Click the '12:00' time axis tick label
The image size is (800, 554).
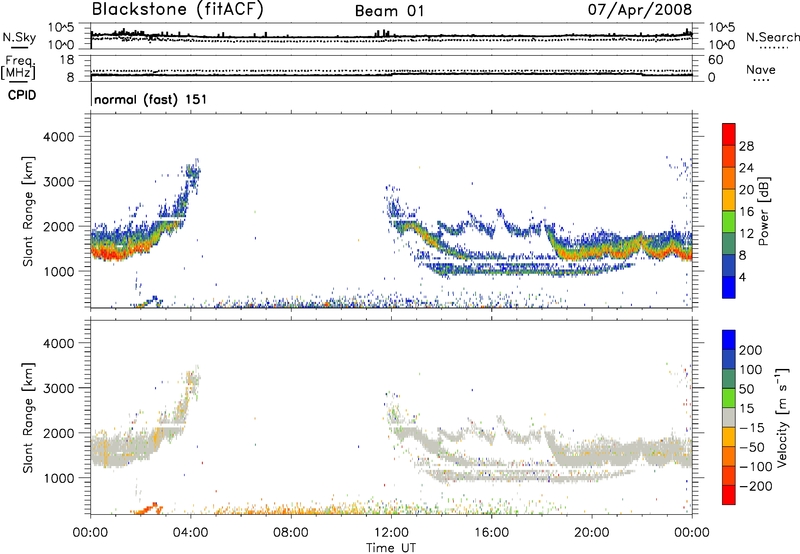[x=391, y=533]
